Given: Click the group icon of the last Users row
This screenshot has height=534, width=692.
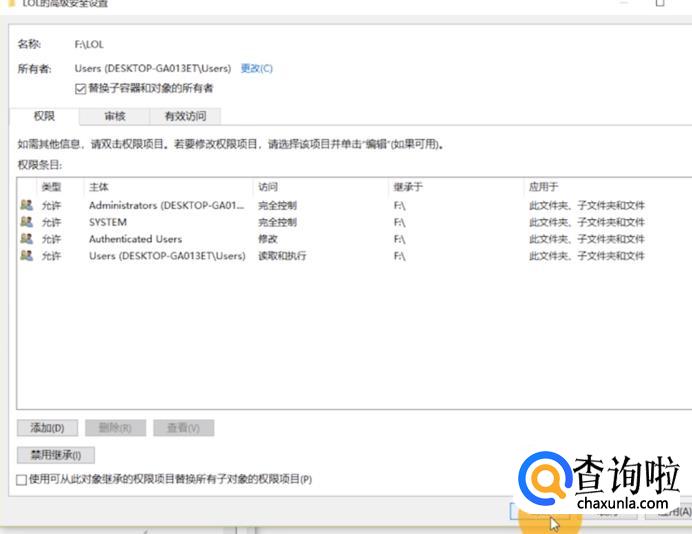Looking at the screenshot, I should (26, 256).
